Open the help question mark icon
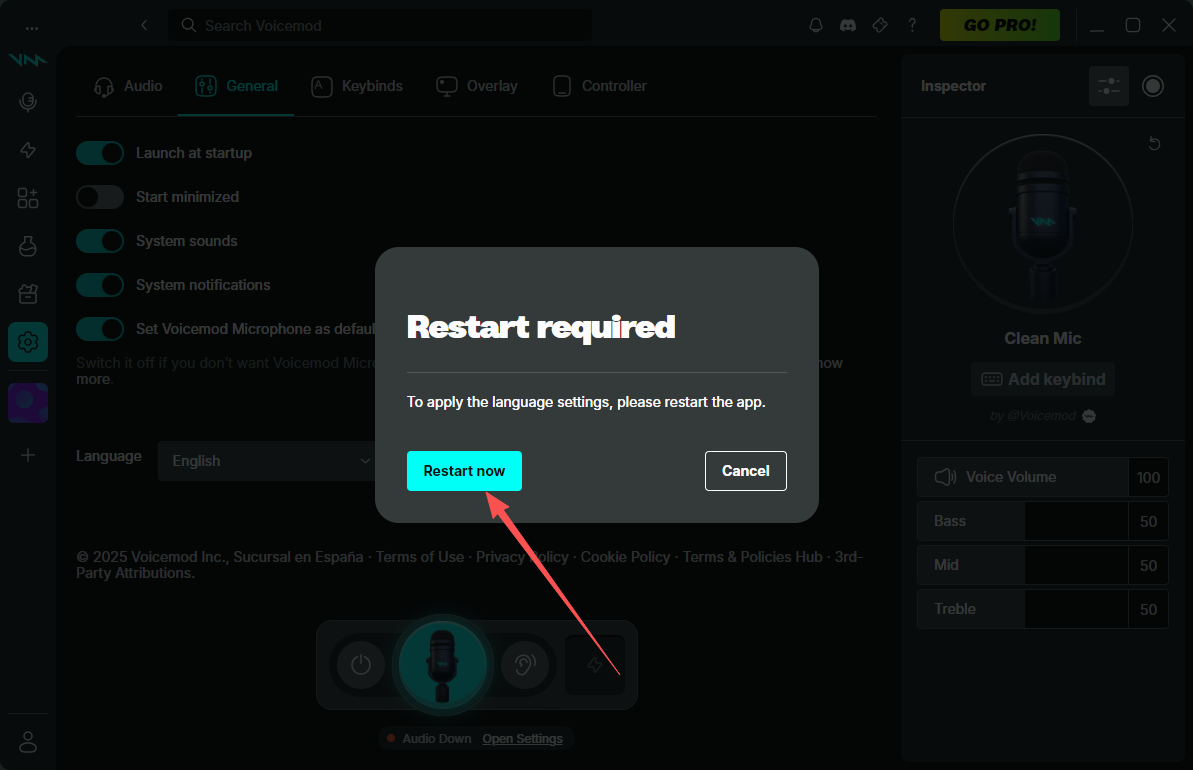The image size is (1193, 770). tap(911, 25)
